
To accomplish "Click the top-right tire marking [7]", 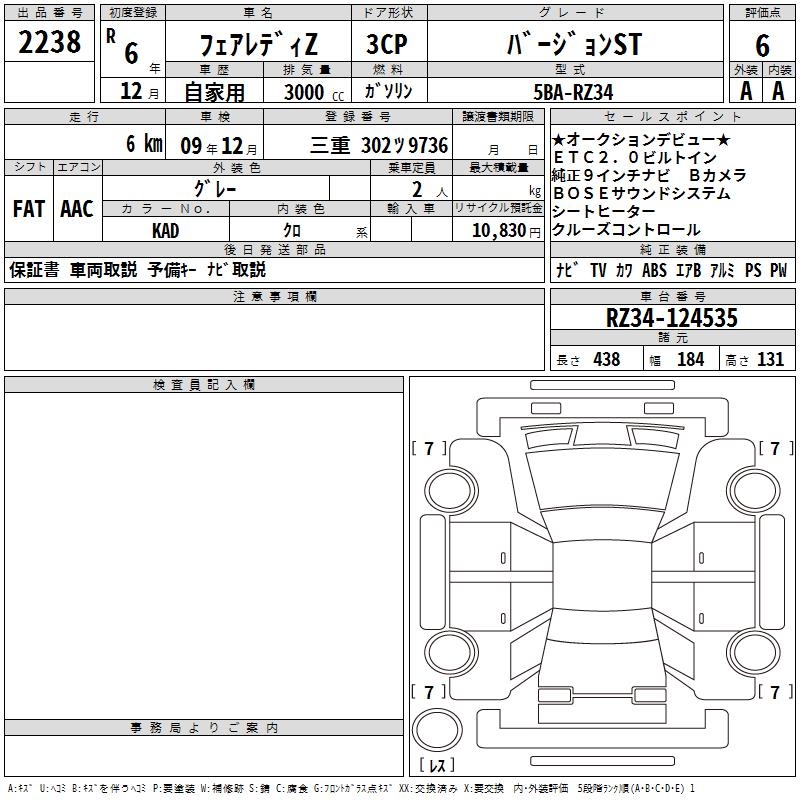I will pos(775,449).
